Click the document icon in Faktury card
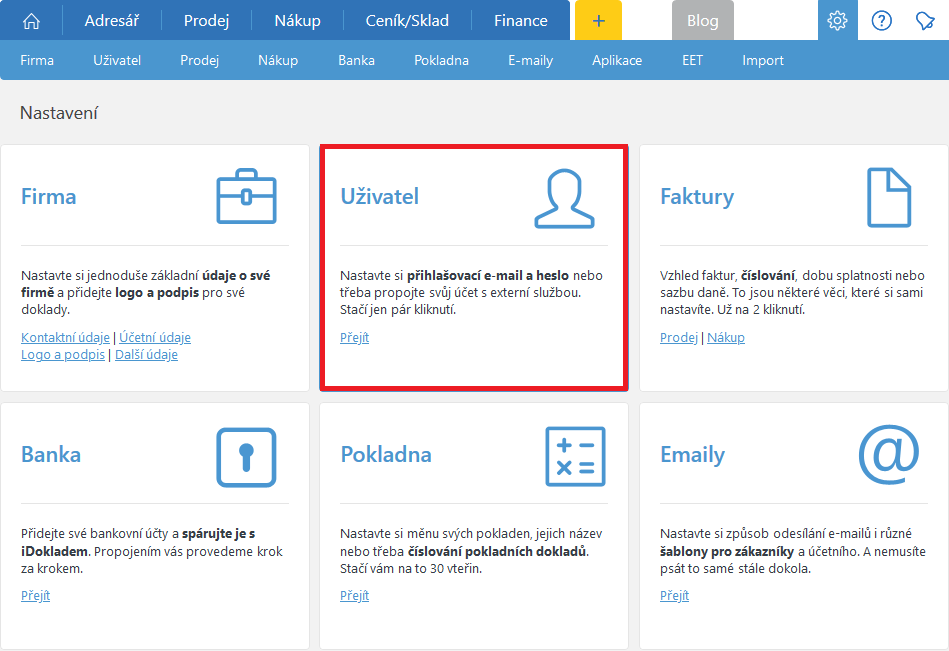This screenshot has height=651, width=949. pyautogui.click(x=888, y=196)
